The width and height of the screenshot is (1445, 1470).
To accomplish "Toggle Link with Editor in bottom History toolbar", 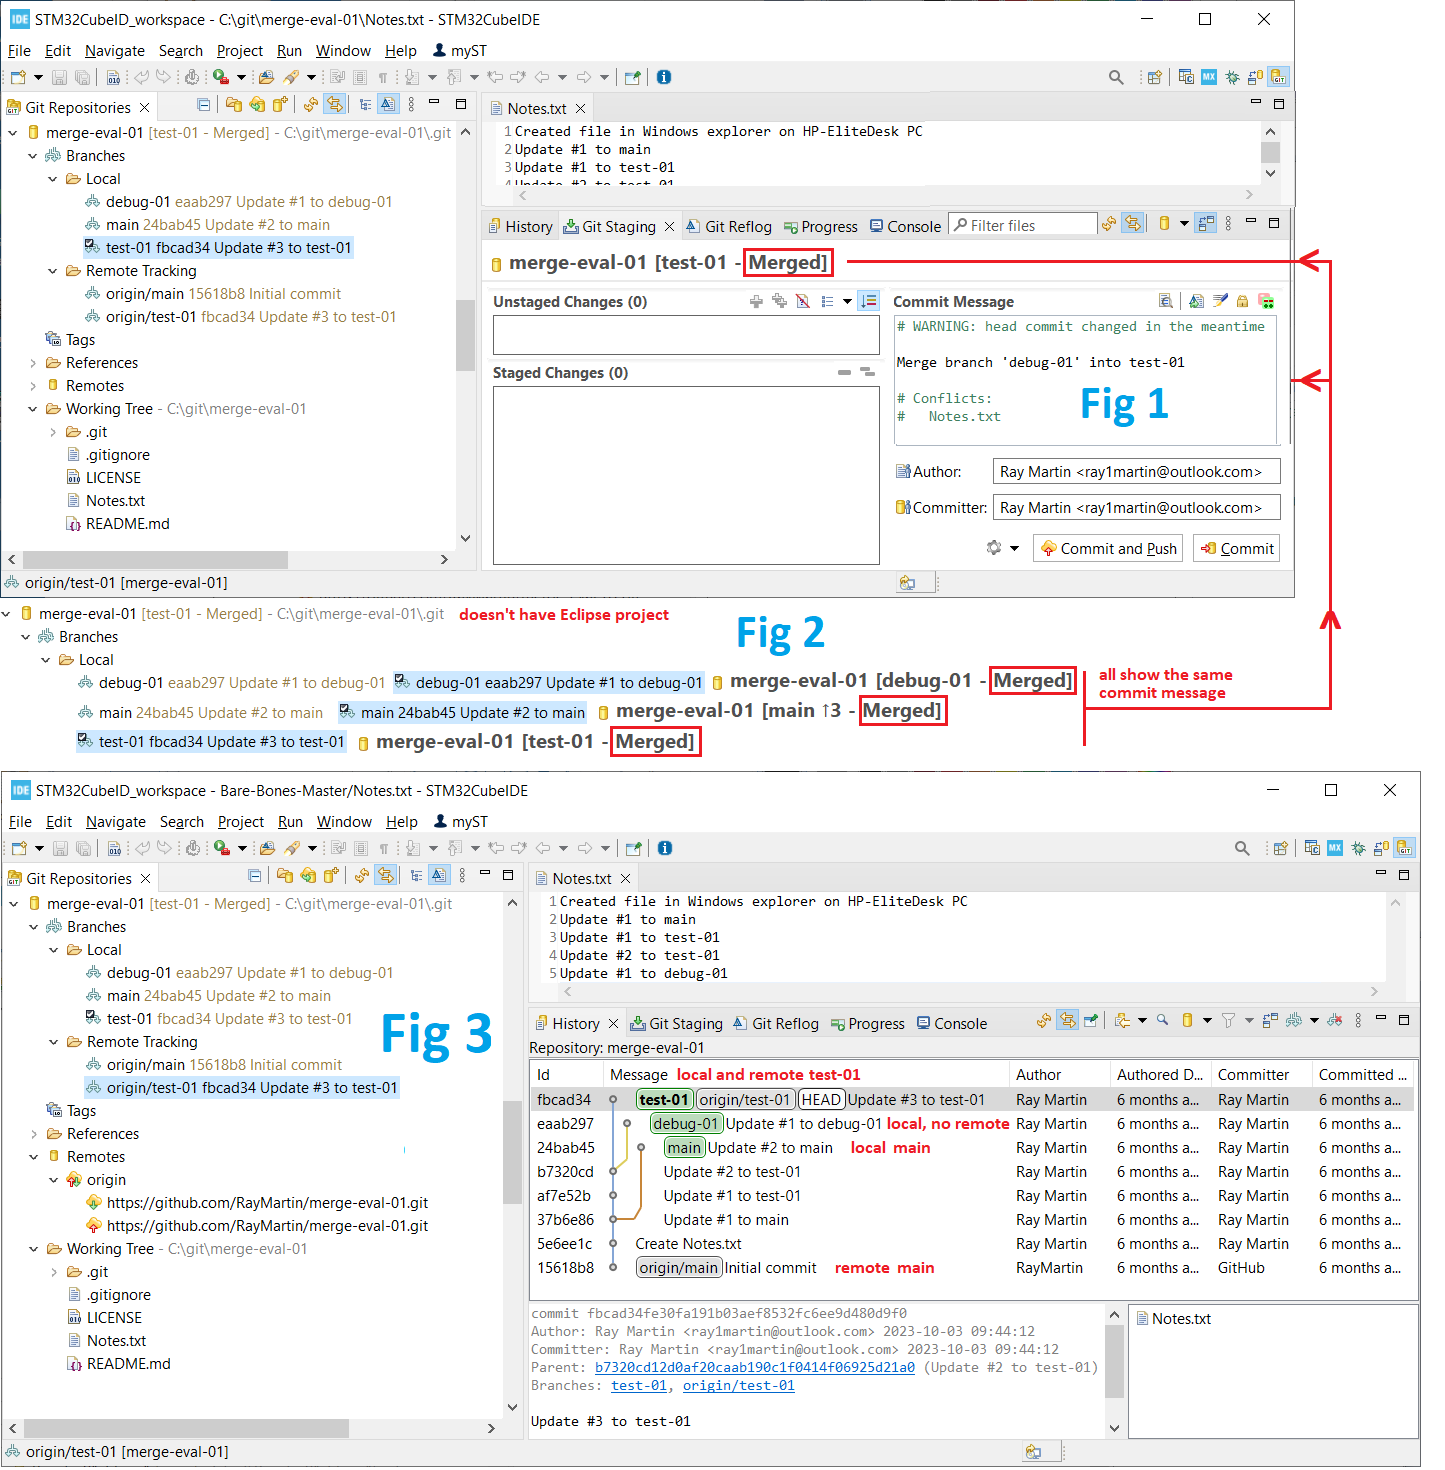I will pos(1068,1021).
